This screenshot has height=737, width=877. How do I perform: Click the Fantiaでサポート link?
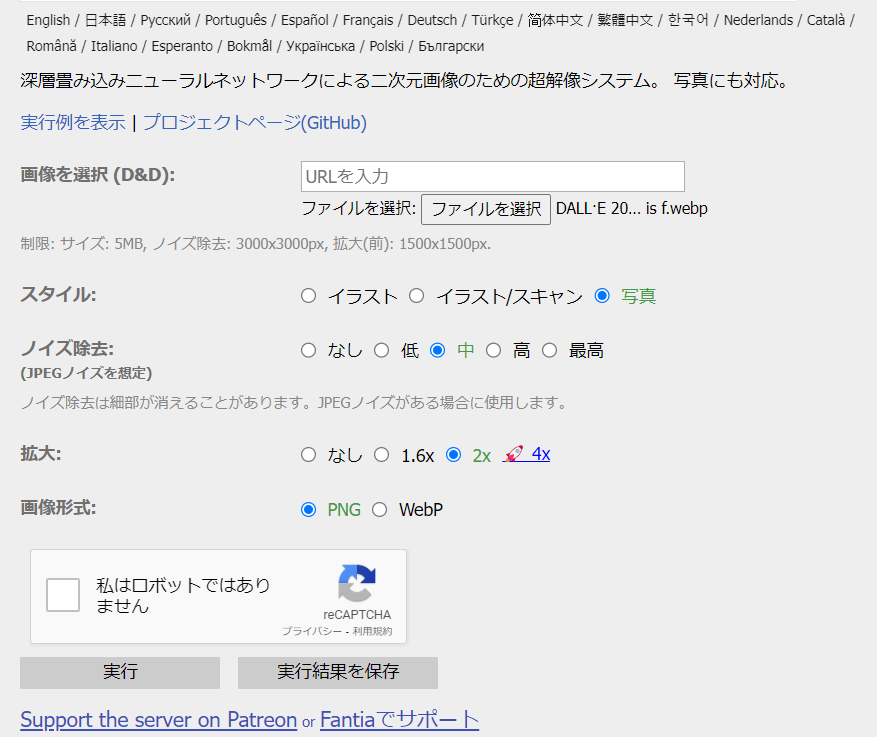(x=399, y=719)
